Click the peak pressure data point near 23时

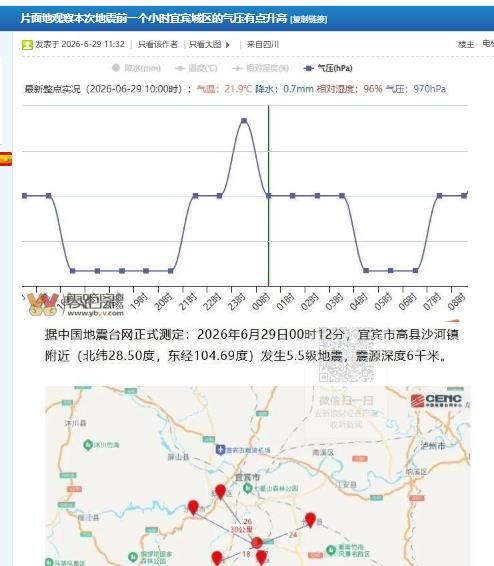(244, 121)
